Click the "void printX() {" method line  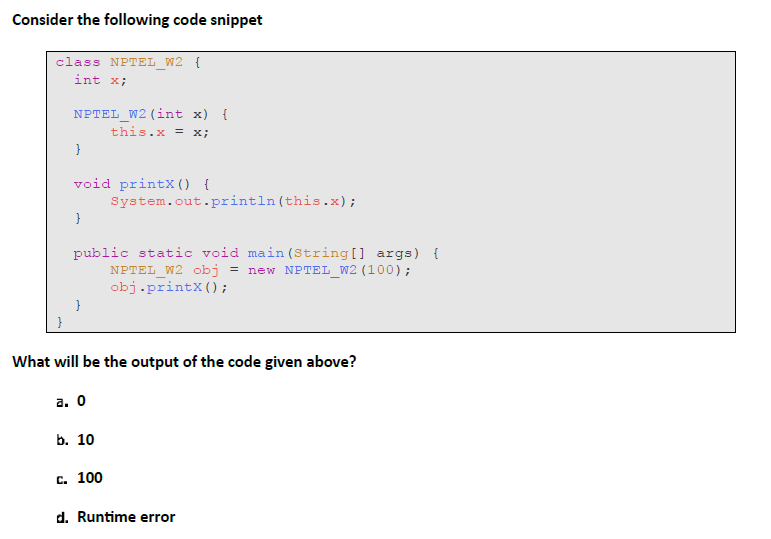point(141,184)
